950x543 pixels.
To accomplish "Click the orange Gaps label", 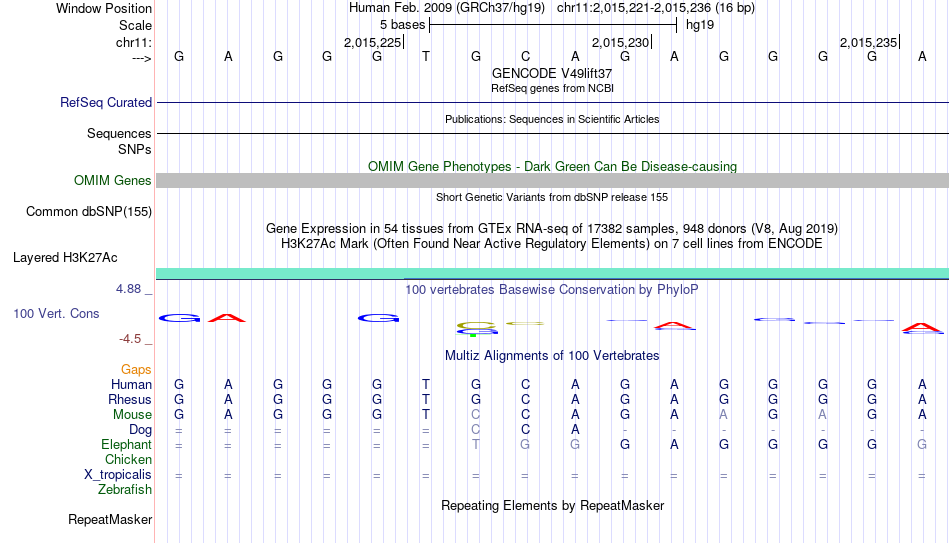I will [136, 370].
